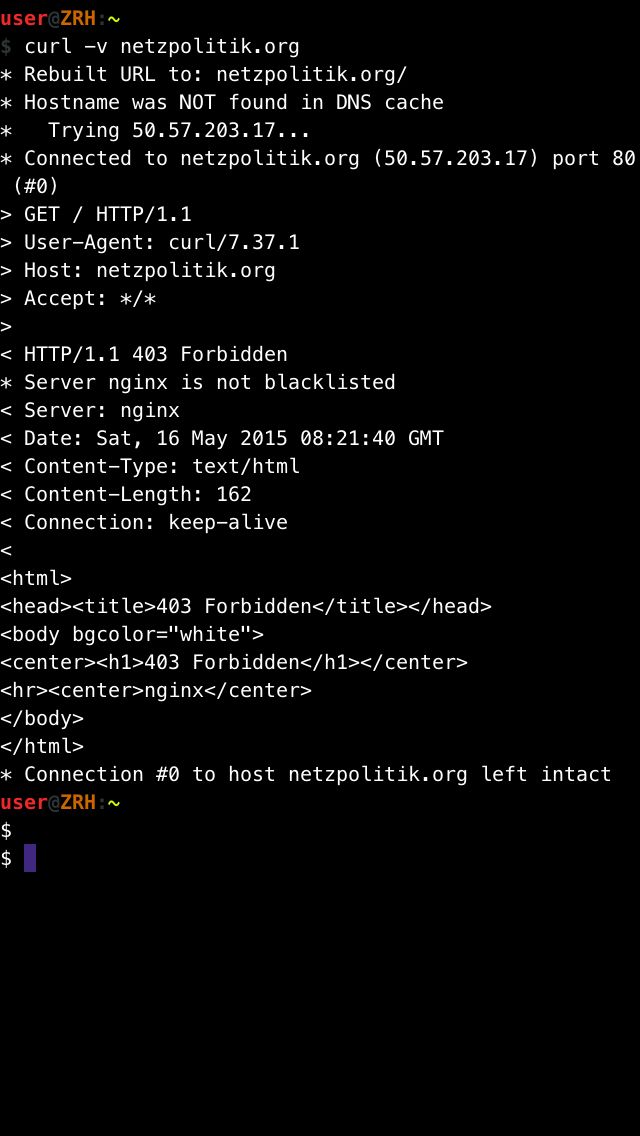The height and width of the screenshot is (1136, 640).
Task: Click the Accept: */* header line
Action: point(90,299)
